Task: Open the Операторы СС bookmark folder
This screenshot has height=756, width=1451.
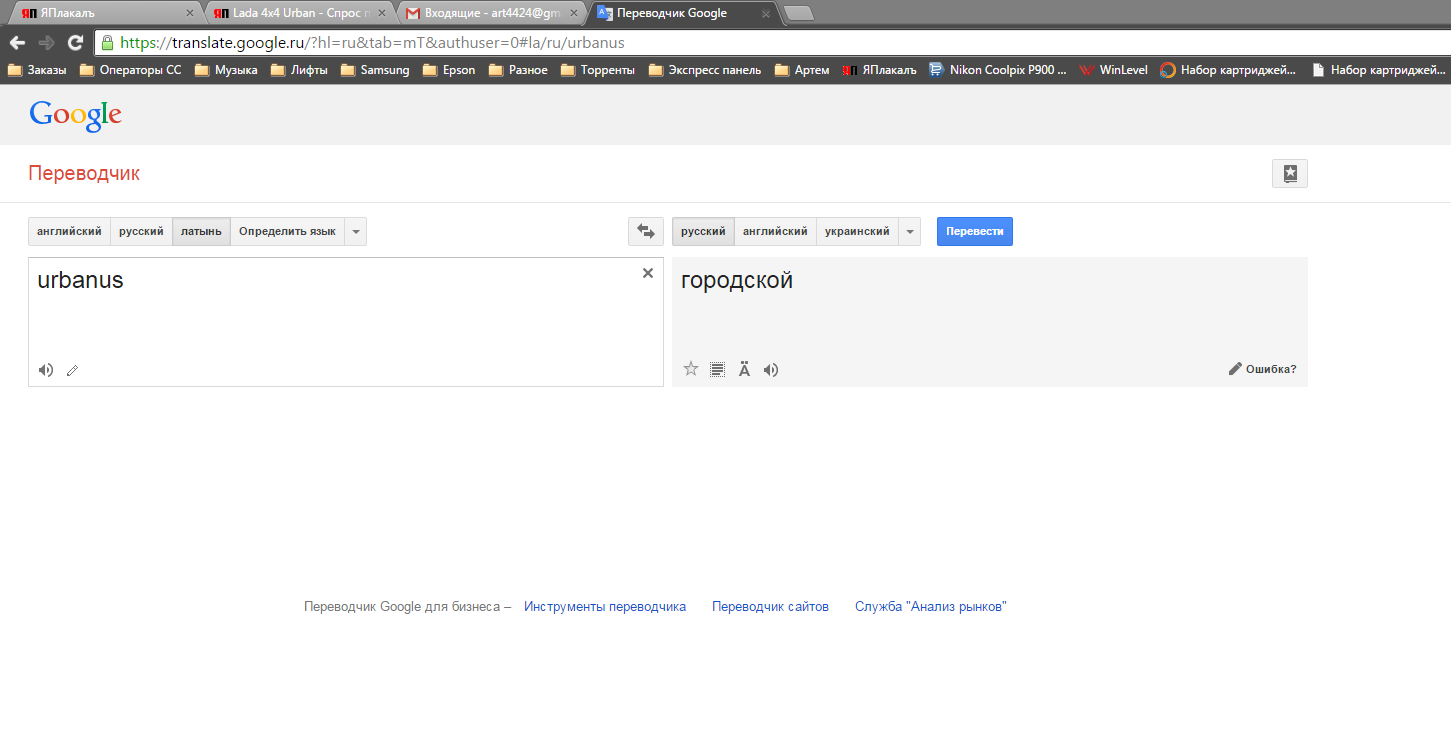Action: pyautogui.click(x=130, y=70)
